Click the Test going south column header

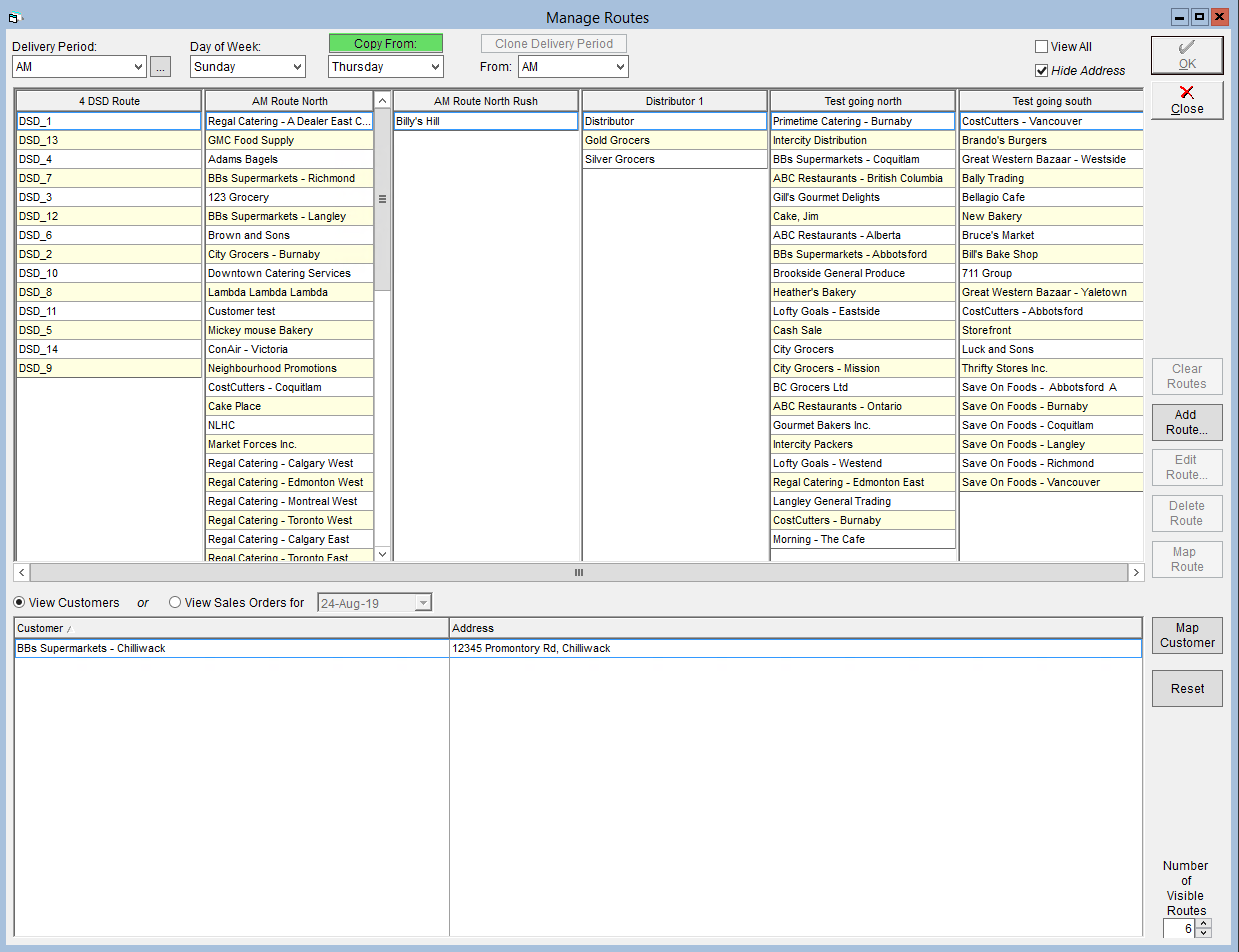[x=1051, y=101]
